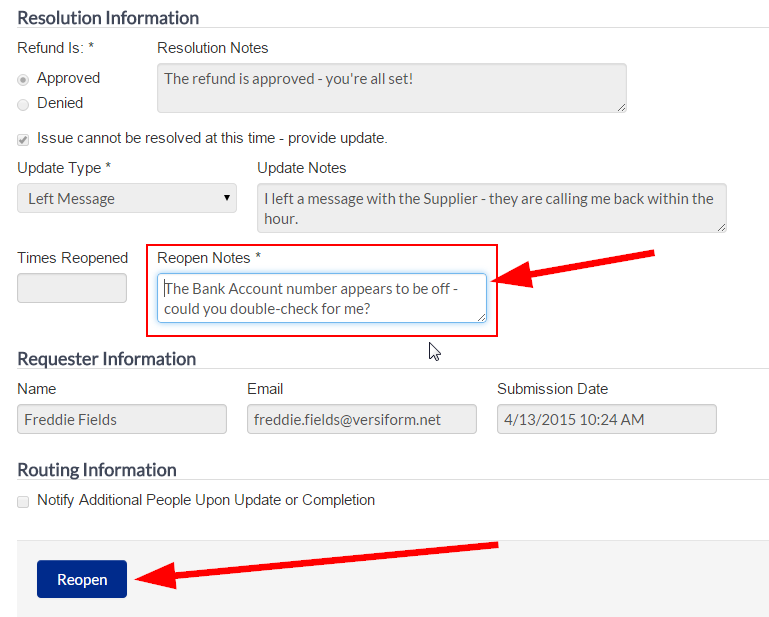769x617 pixels.
Task: Click the Update Notes resize handle
Action: [x=722, y=228]
